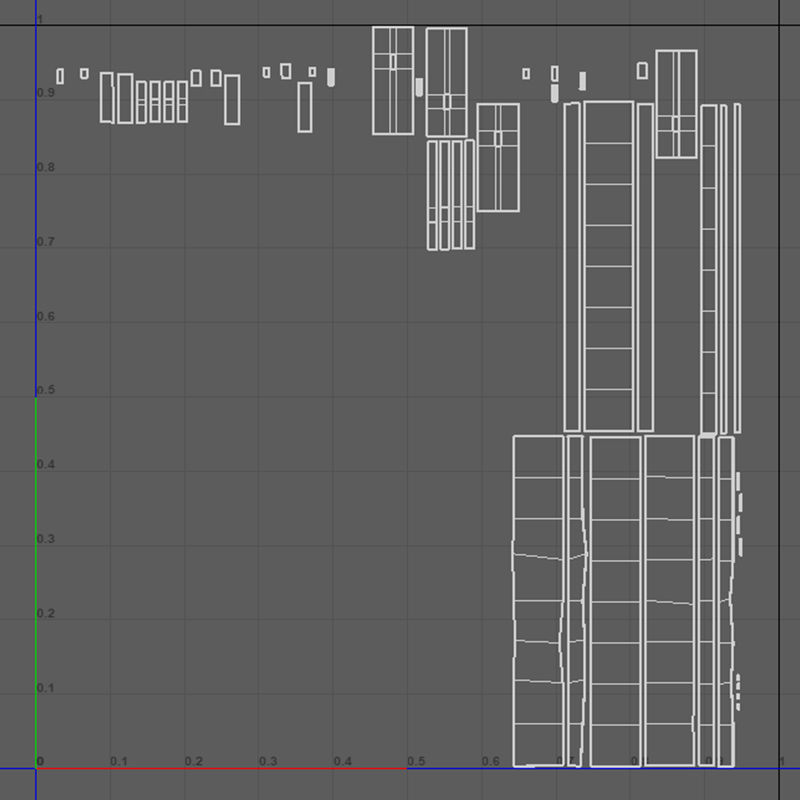Select the tall narrow multi-rung strip near right edge

[709, 269]
